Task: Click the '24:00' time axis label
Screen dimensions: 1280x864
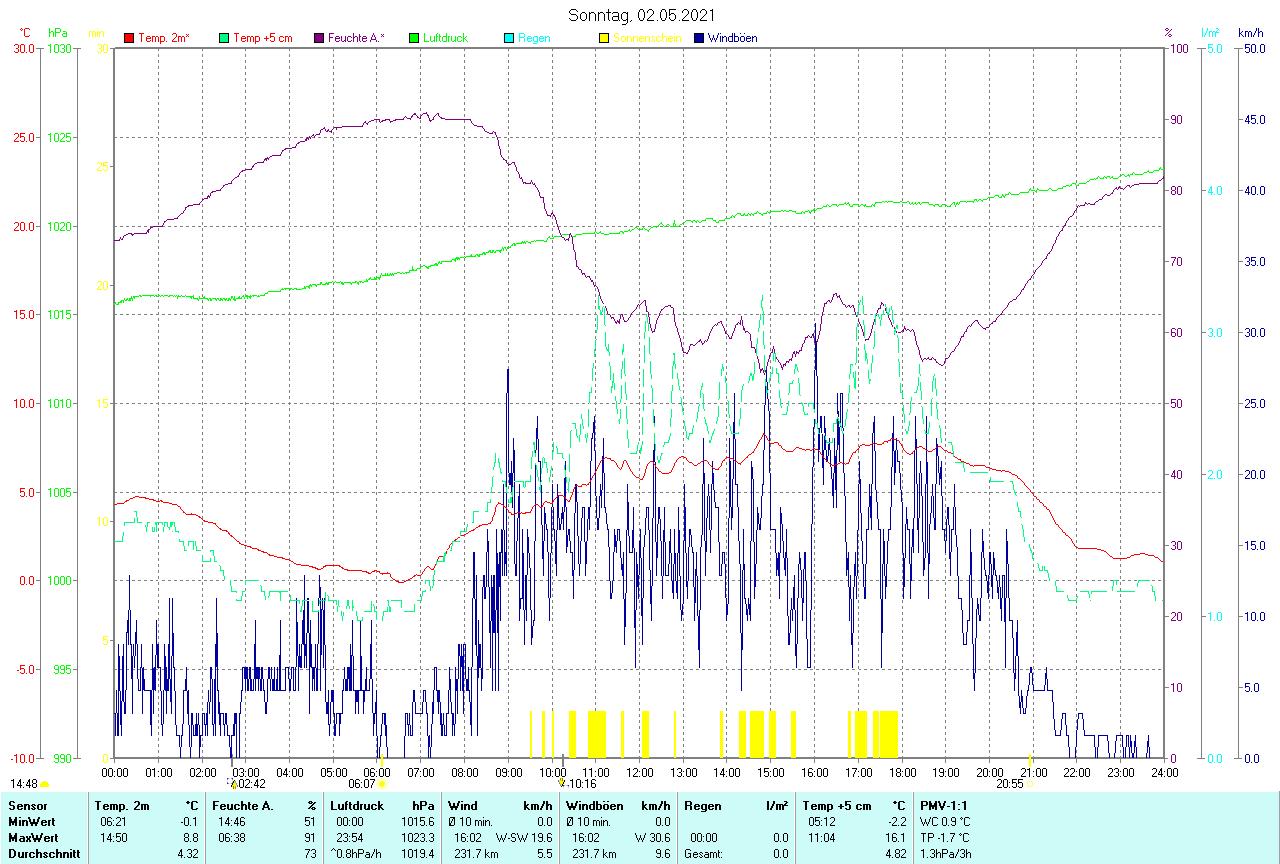Action: point(1164,772)
